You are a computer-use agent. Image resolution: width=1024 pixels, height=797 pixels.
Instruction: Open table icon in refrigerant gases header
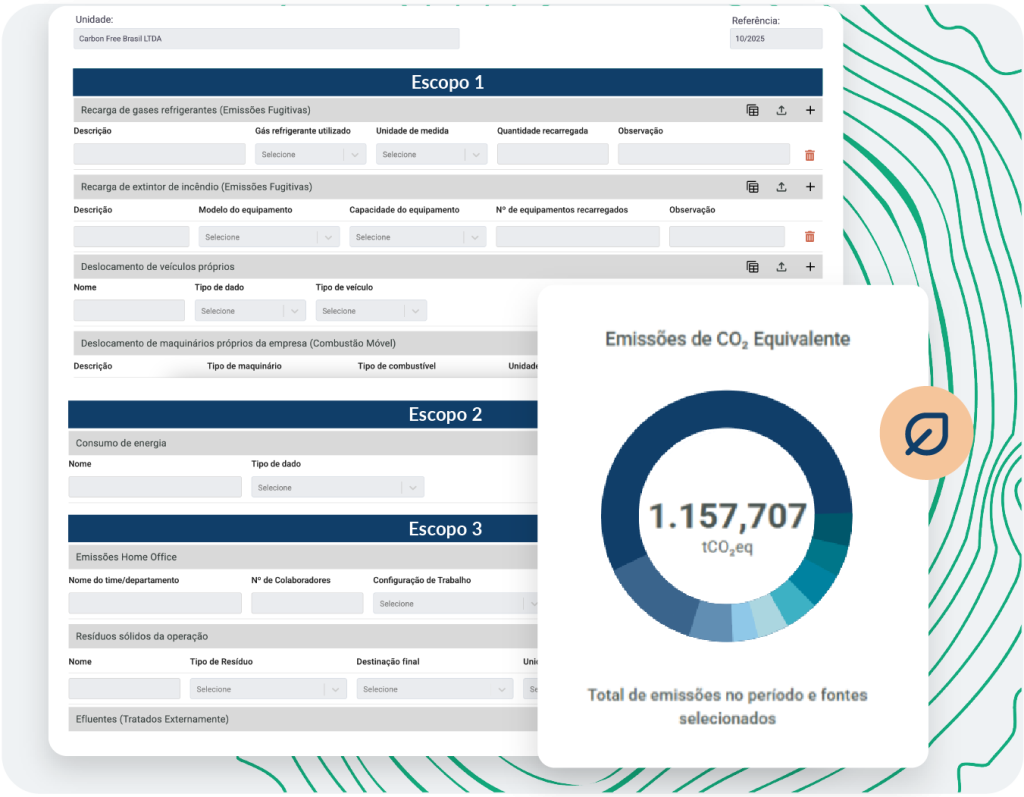click(x=752, y=110)
